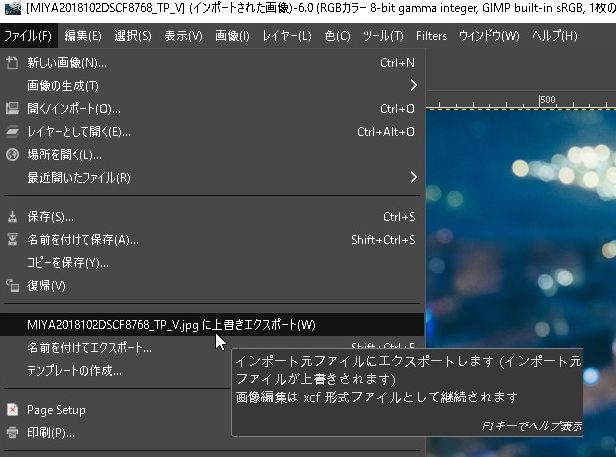Screen dimensions: 616x457
Task: Open the 編集(E) menu
Action: click(x=82, y=36)
